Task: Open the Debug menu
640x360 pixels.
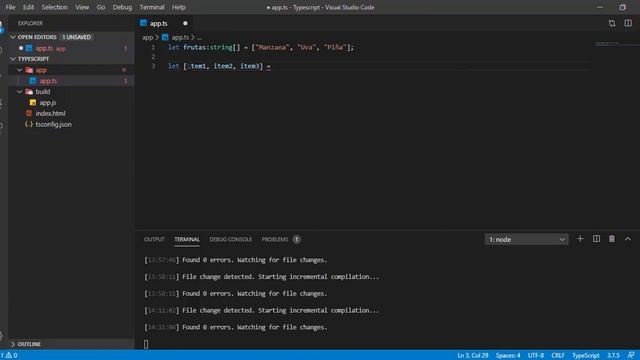Action: click(x=122, y=7)
